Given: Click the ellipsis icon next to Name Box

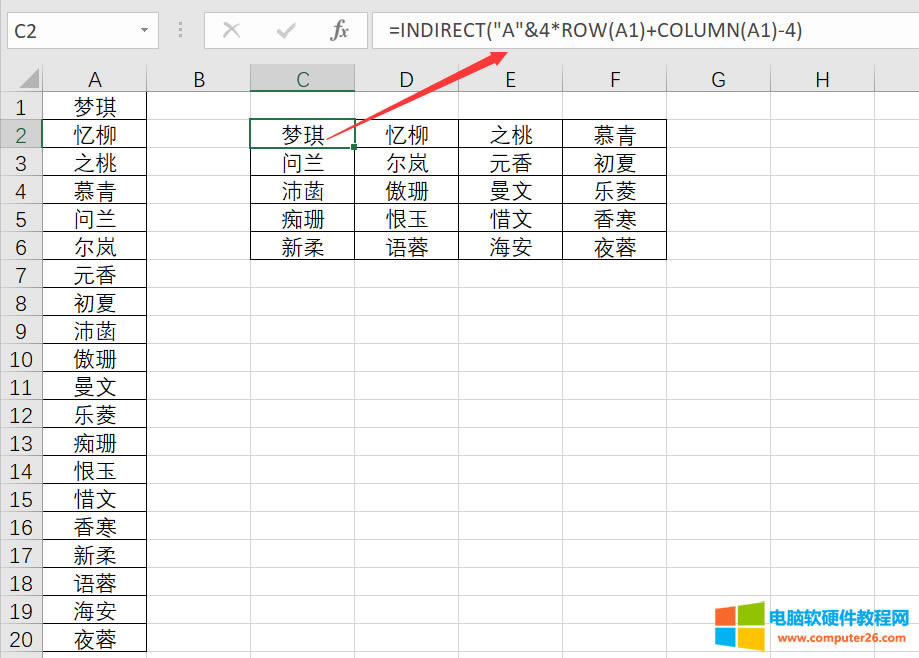Looking at the screenshot, I should tap(180, 30).
